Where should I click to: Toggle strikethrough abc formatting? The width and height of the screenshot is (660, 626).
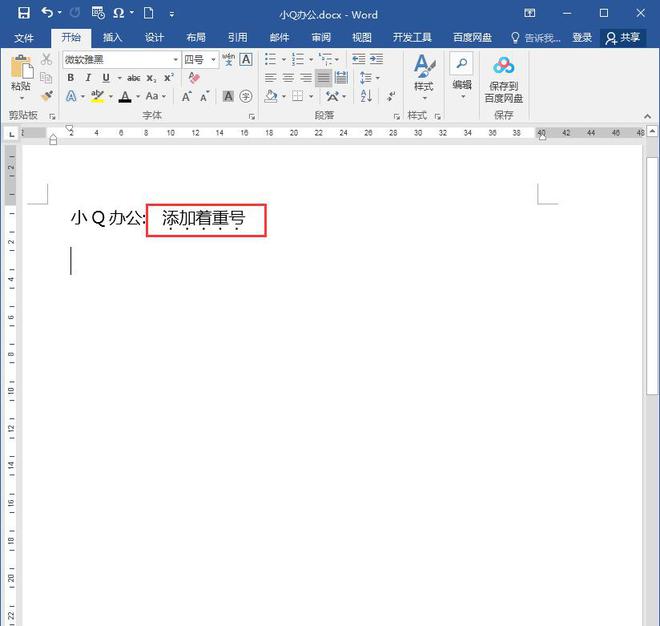pyautogui.click(x=133, y=78)
